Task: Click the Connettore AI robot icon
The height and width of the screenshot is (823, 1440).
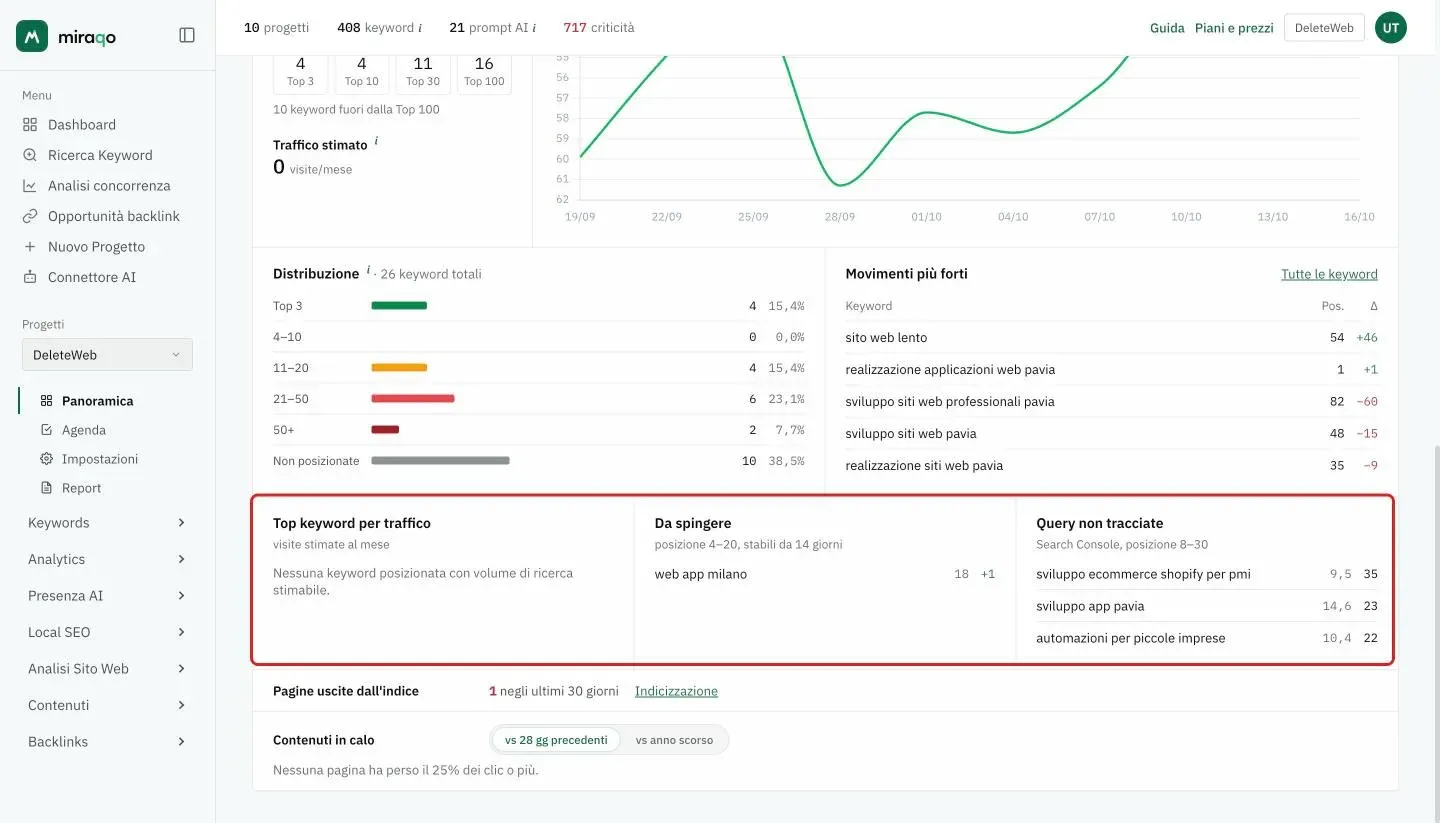Action: [x=30, y=277]
